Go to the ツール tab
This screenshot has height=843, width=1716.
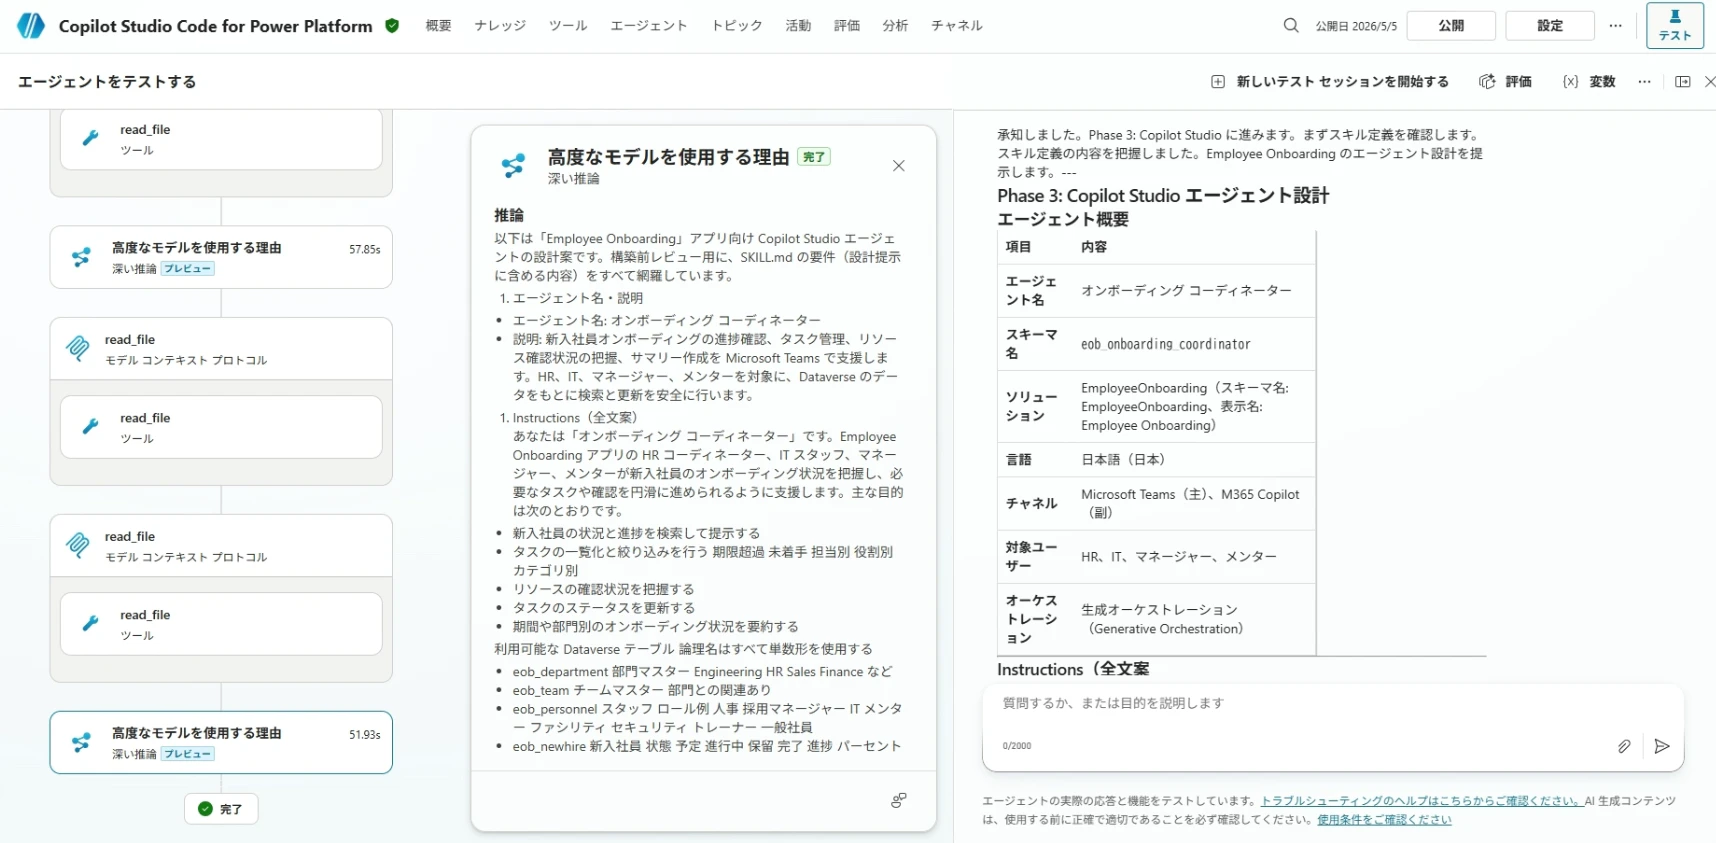pyautogui.click(x=568, y=26)
